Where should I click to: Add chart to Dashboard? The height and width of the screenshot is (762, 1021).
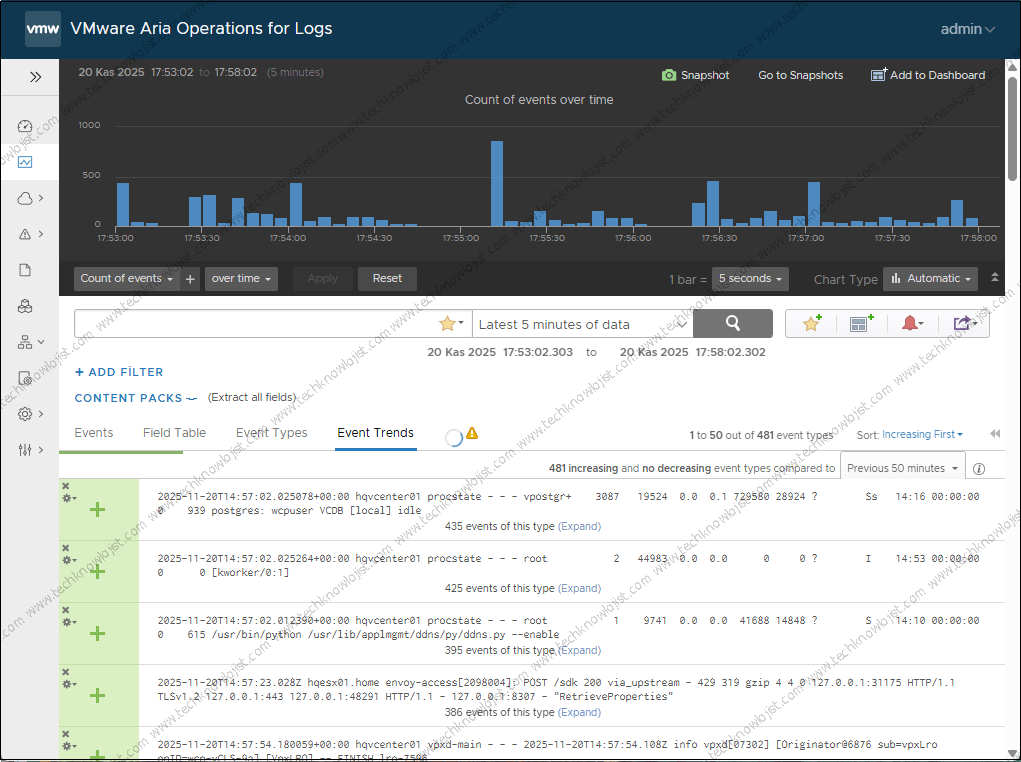point(928,75)
